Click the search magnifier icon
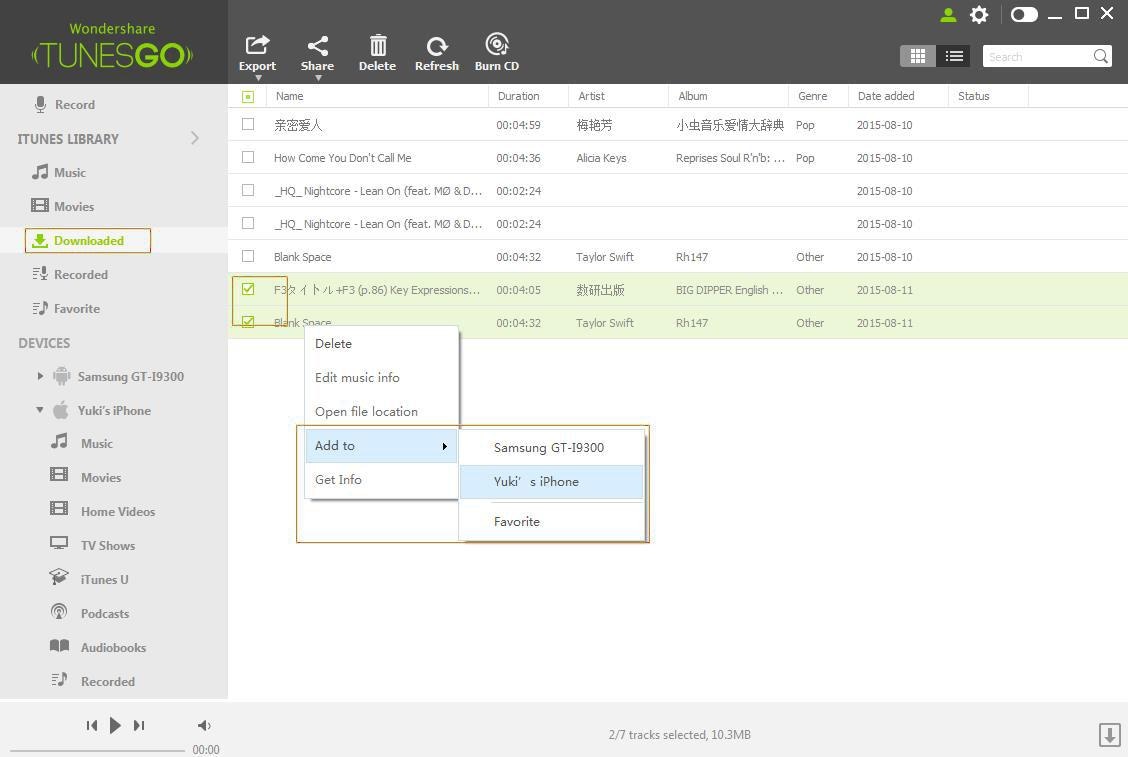 (x=1100, y=56)
